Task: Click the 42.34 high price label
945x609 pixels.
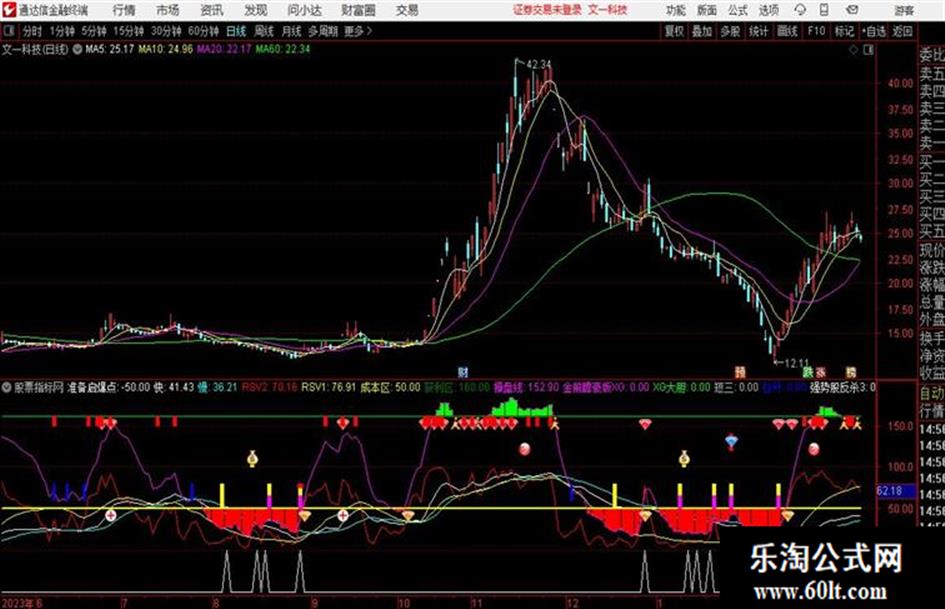Action: coord(539,64)
